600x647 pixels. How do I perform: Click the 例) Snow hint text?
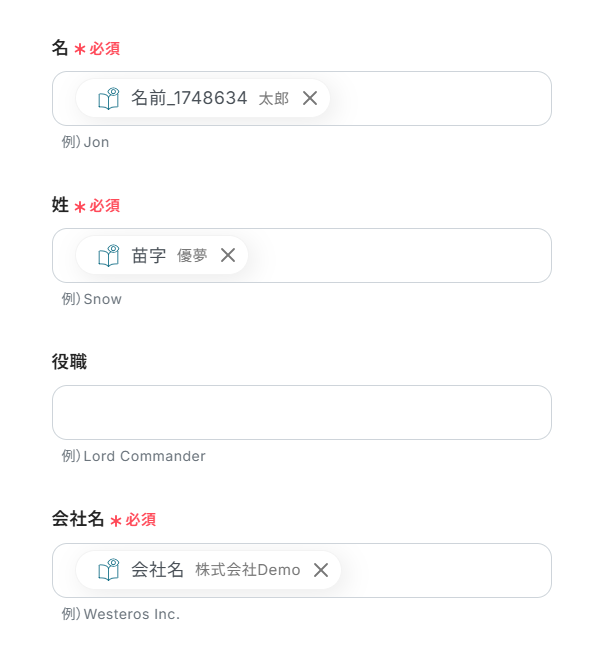click(91, 299)
